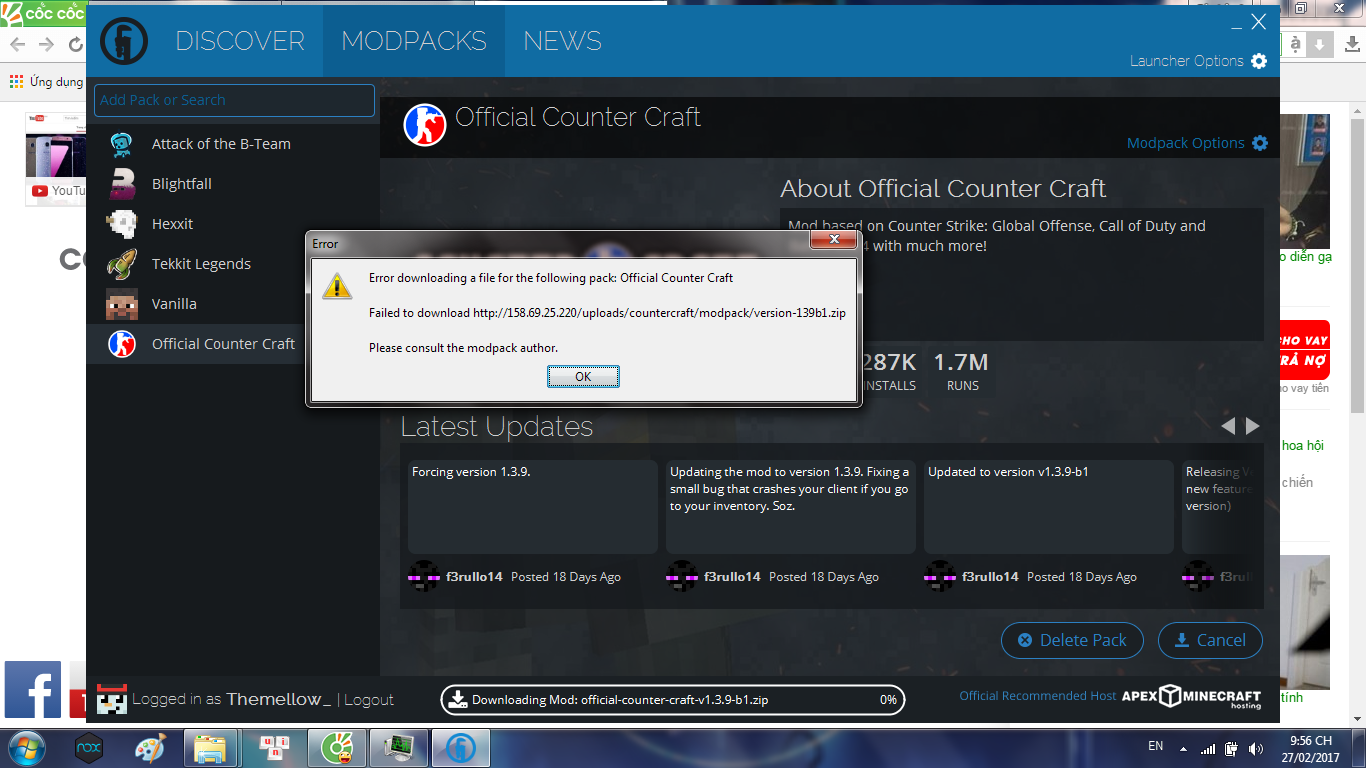Click the download icon in the progress bar
Image resolution: width=1366 pixels, height=768 pixels.
click(457, 700)
